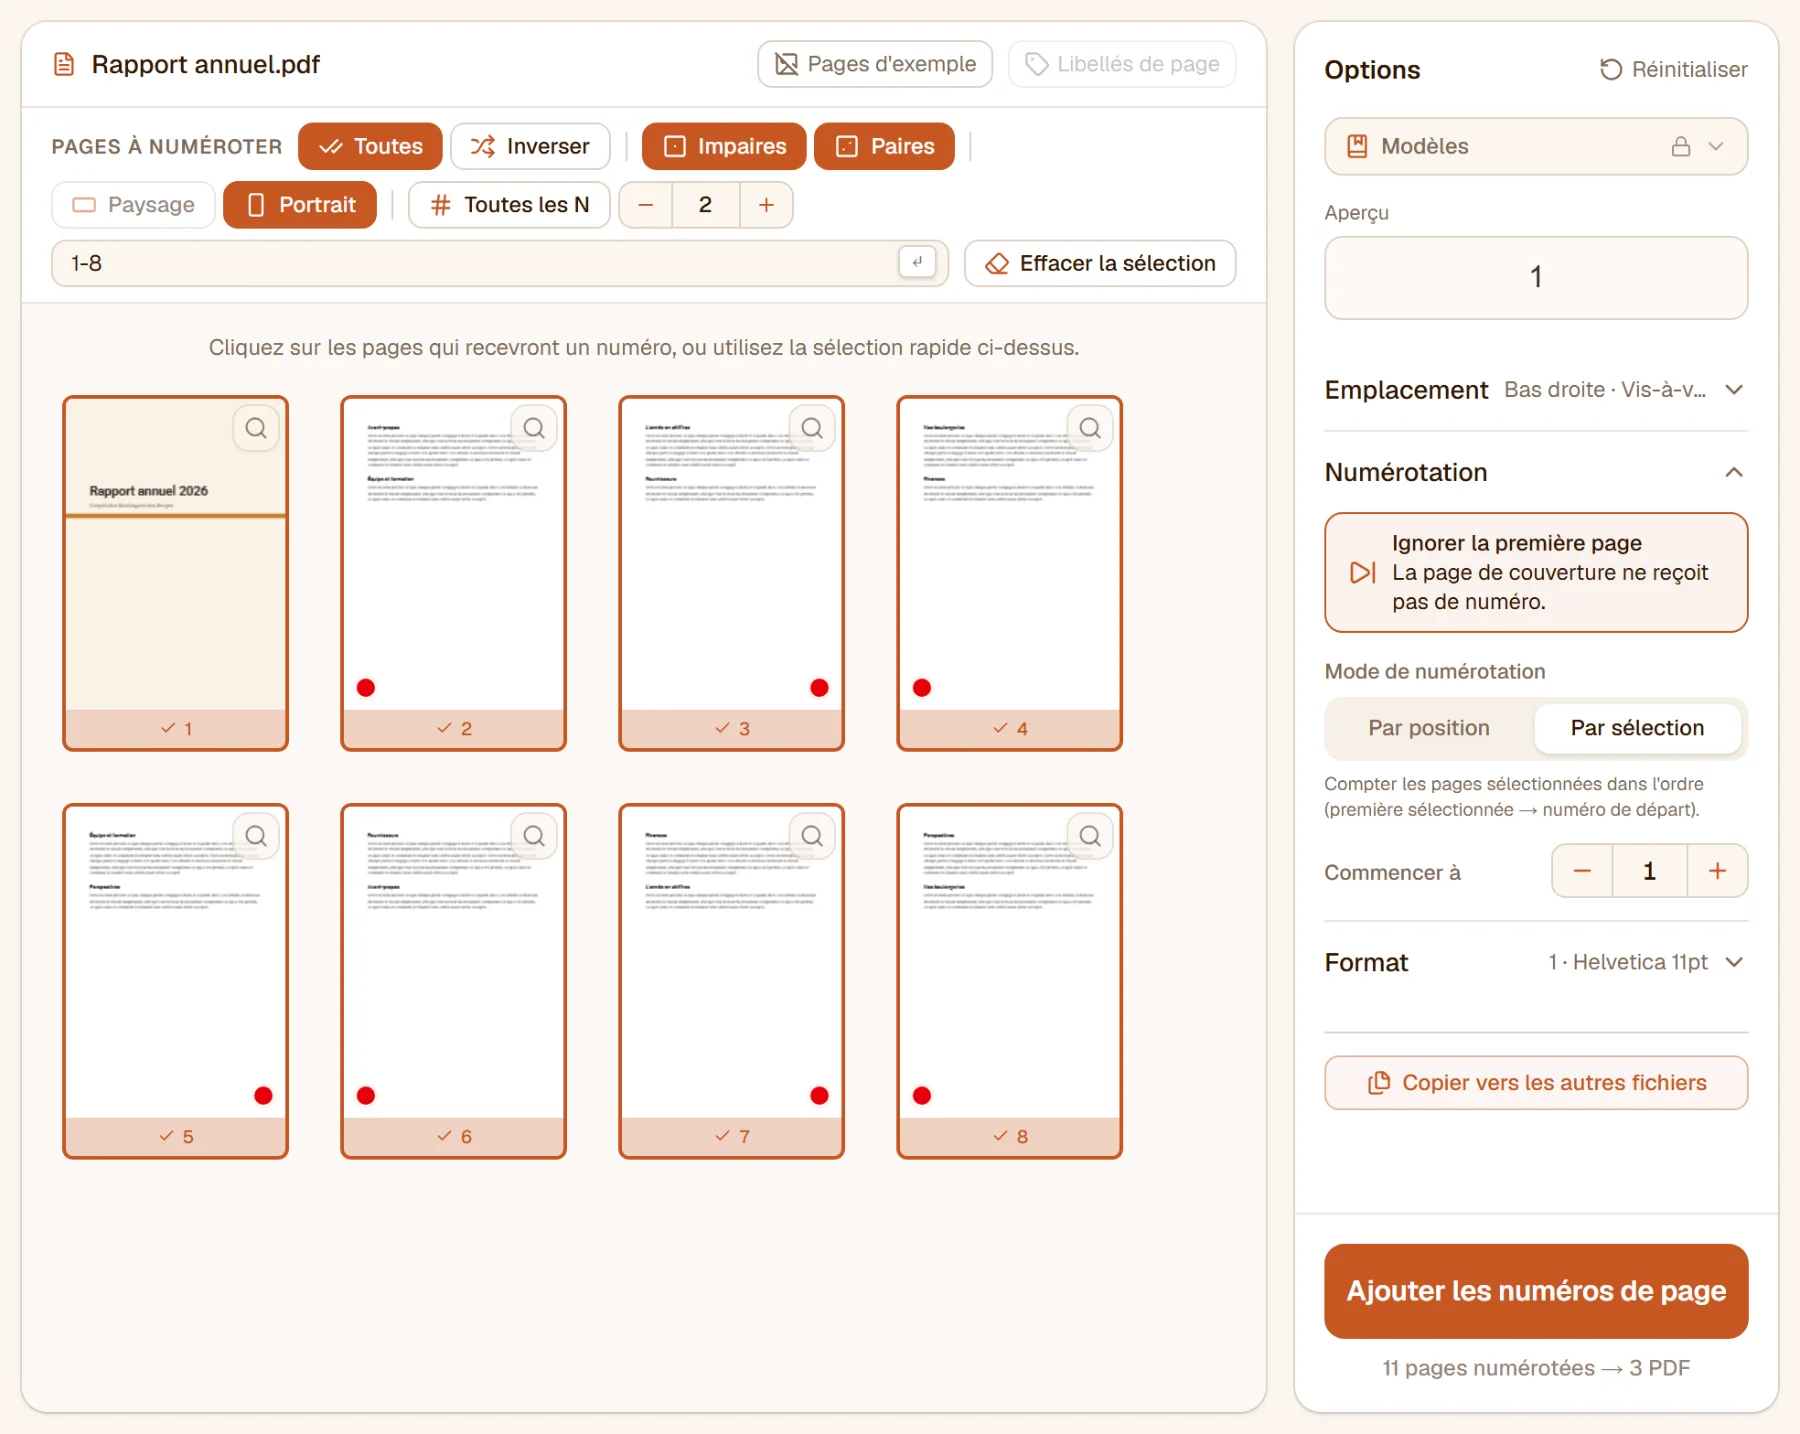This screenshot has height=1434, width=1800.
Task: Click the Rapport annuel.pdf file icon
Action: (x=64, y=65)
